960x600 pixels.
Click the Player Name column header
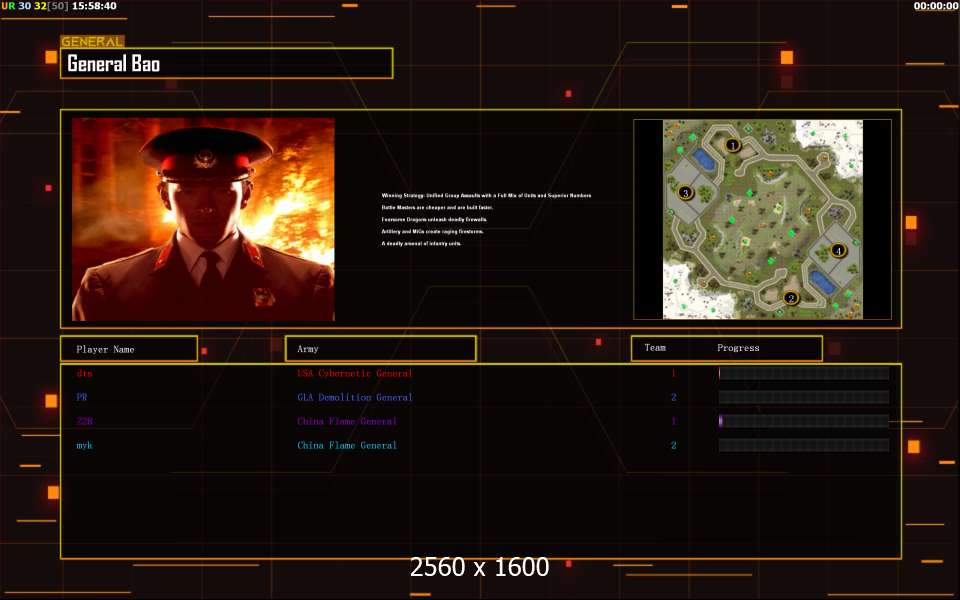128,349
